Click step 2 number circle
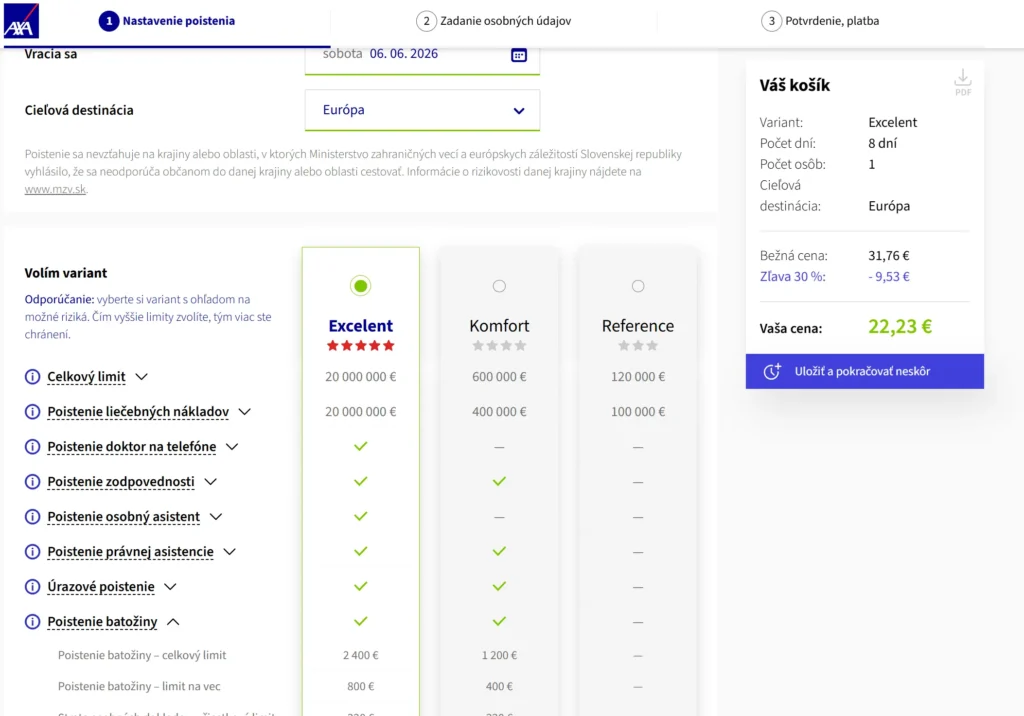This screenshot has height=716, width=1024. pyautogui.click(x=426, y=21)
